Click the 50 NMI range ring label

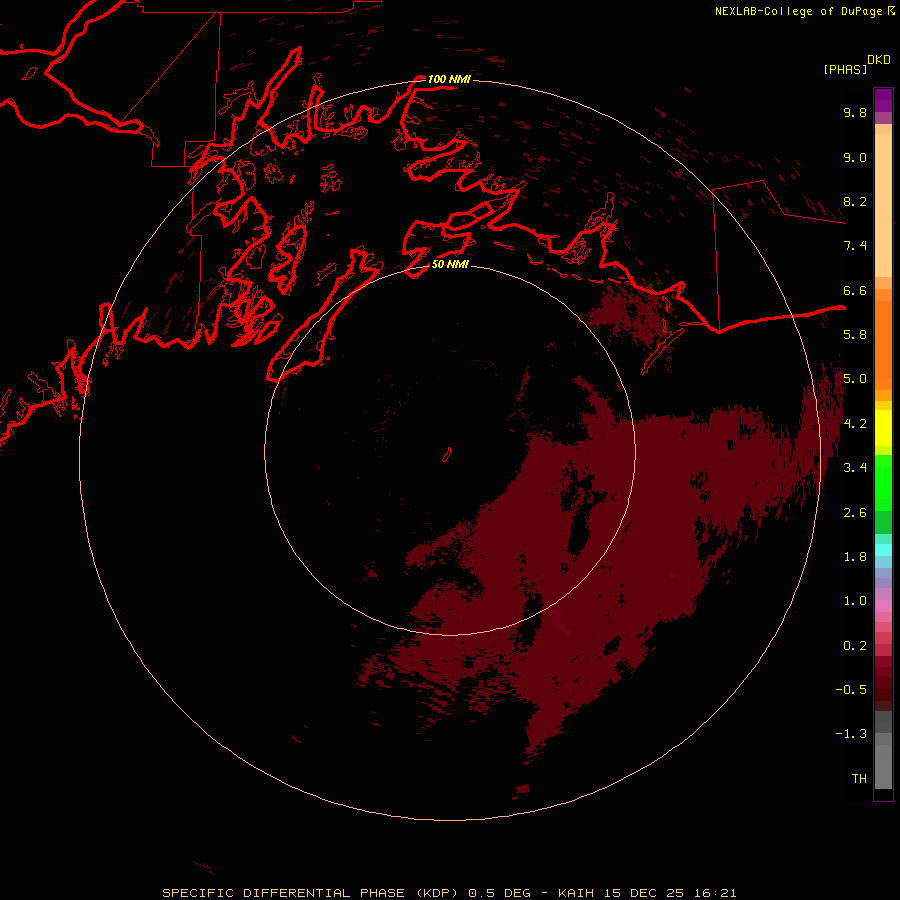click(450, 264)
